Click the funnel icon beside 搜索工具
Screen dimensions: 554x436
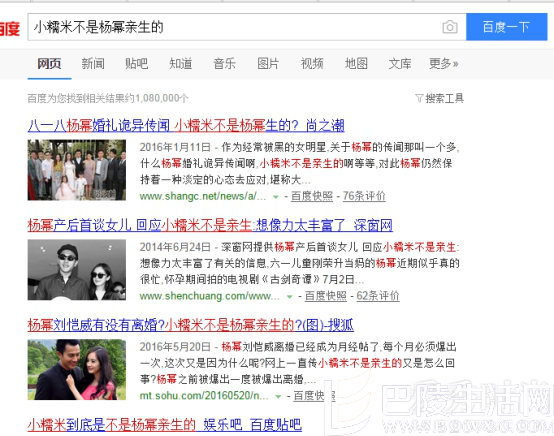tap(419, 98)
